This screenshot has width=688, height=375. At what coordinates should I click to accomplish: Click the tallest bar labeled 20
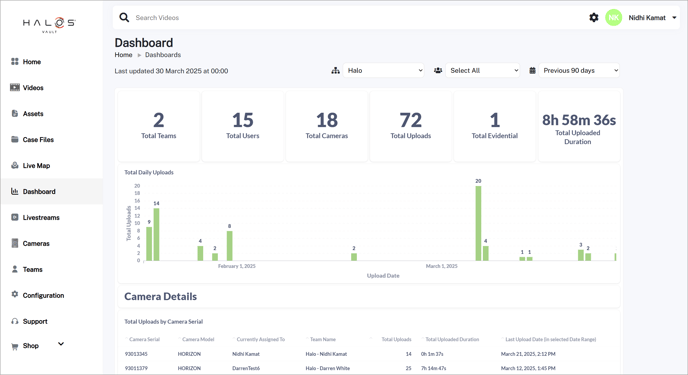[x=478, y=223]
